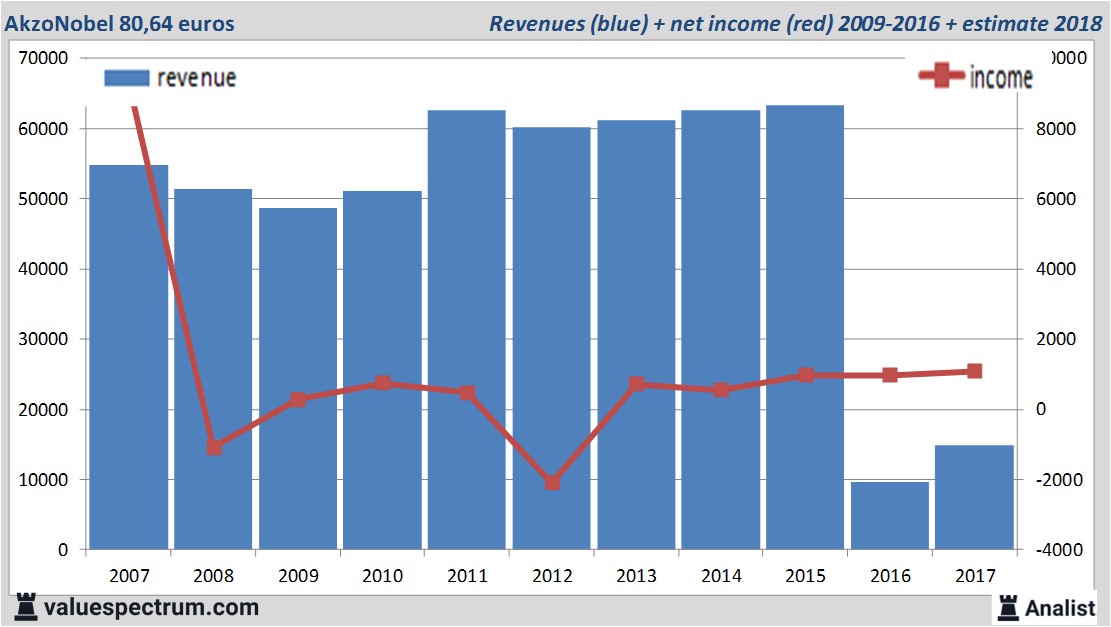1111x627 pixels.
Task: Click the 2011 income data point
Action: tap(467, 392)
